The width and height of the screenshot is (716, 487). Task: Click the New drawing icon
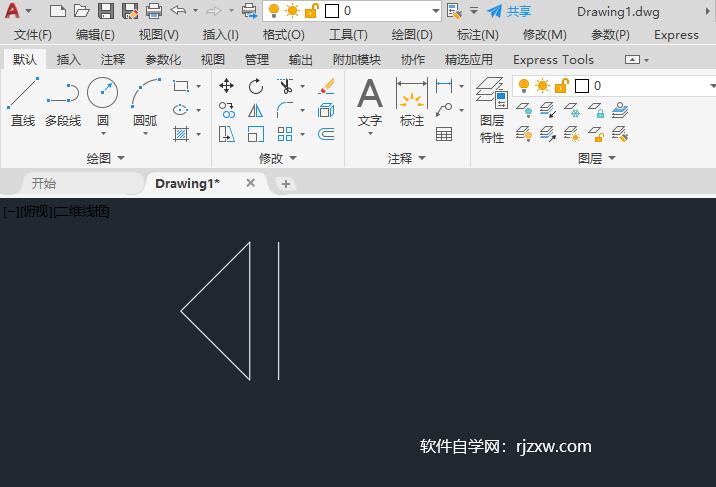click(58, 11)
